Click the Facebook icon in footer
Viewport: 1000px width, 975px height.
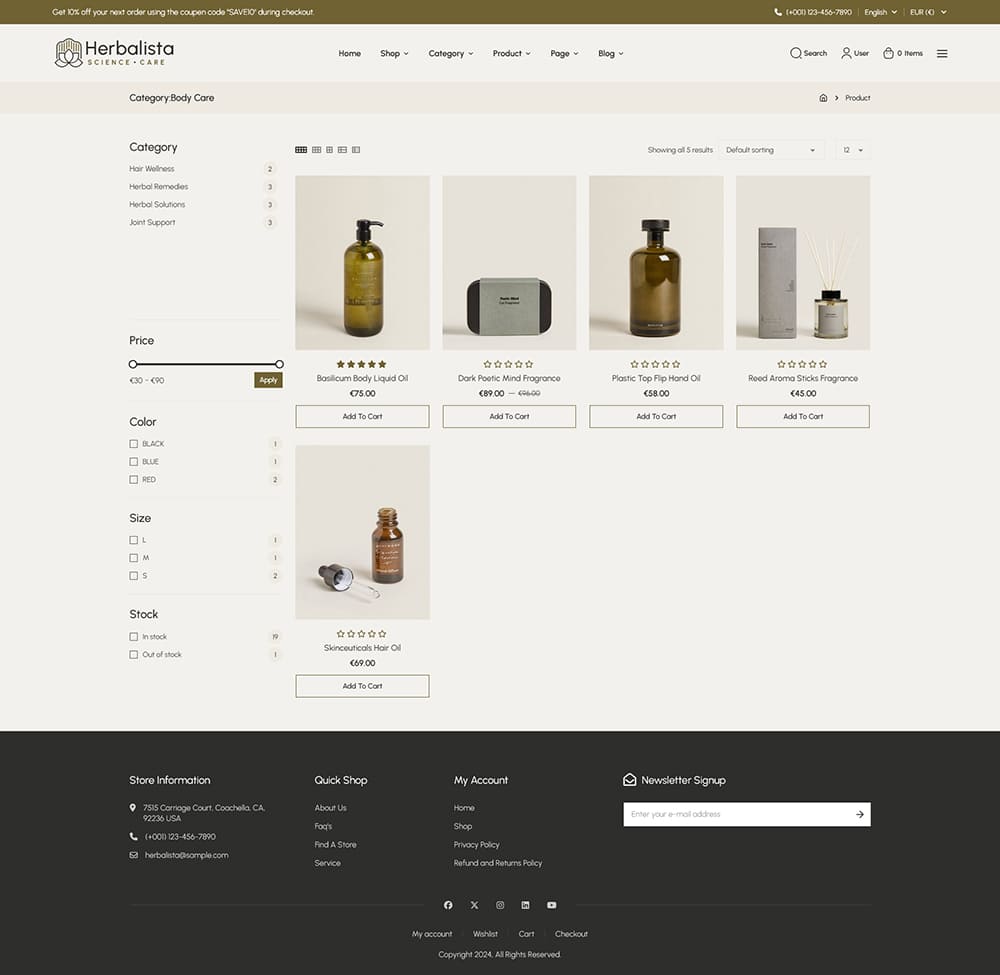point(448,905)
